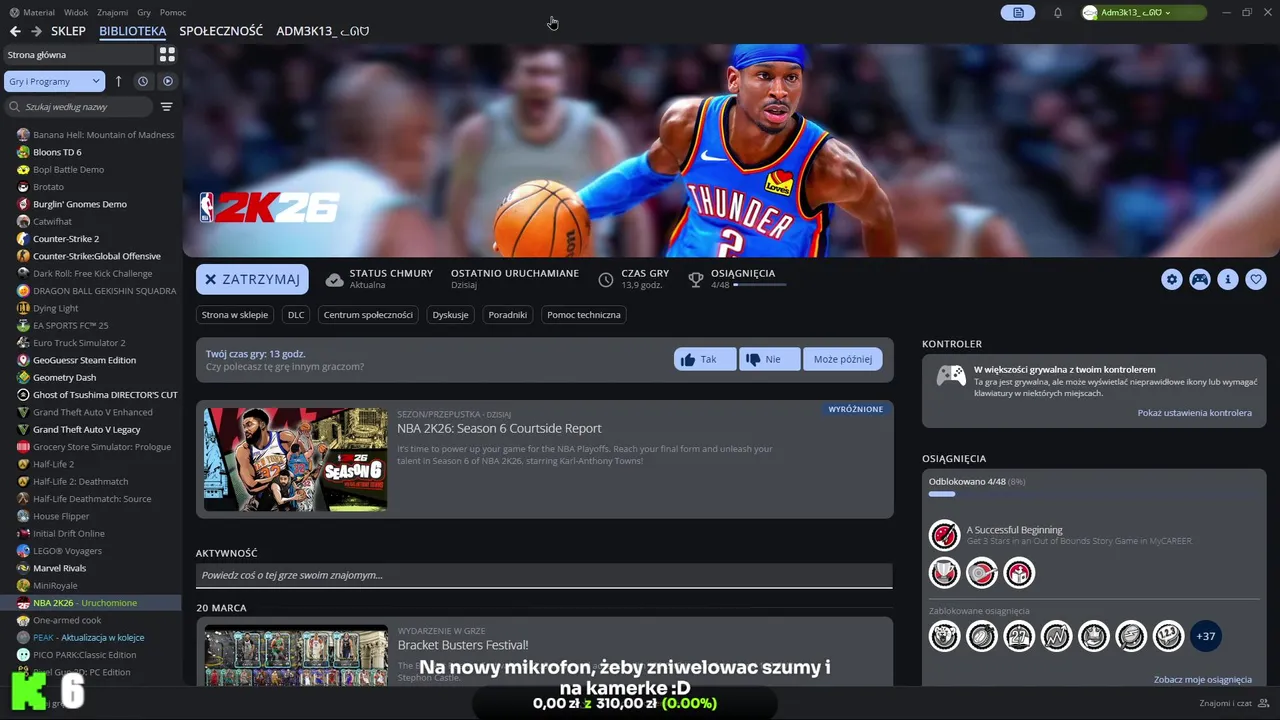Open advanced filter options icon
The width and height of the screenshot is (1280, 720).
coord(167,107)
